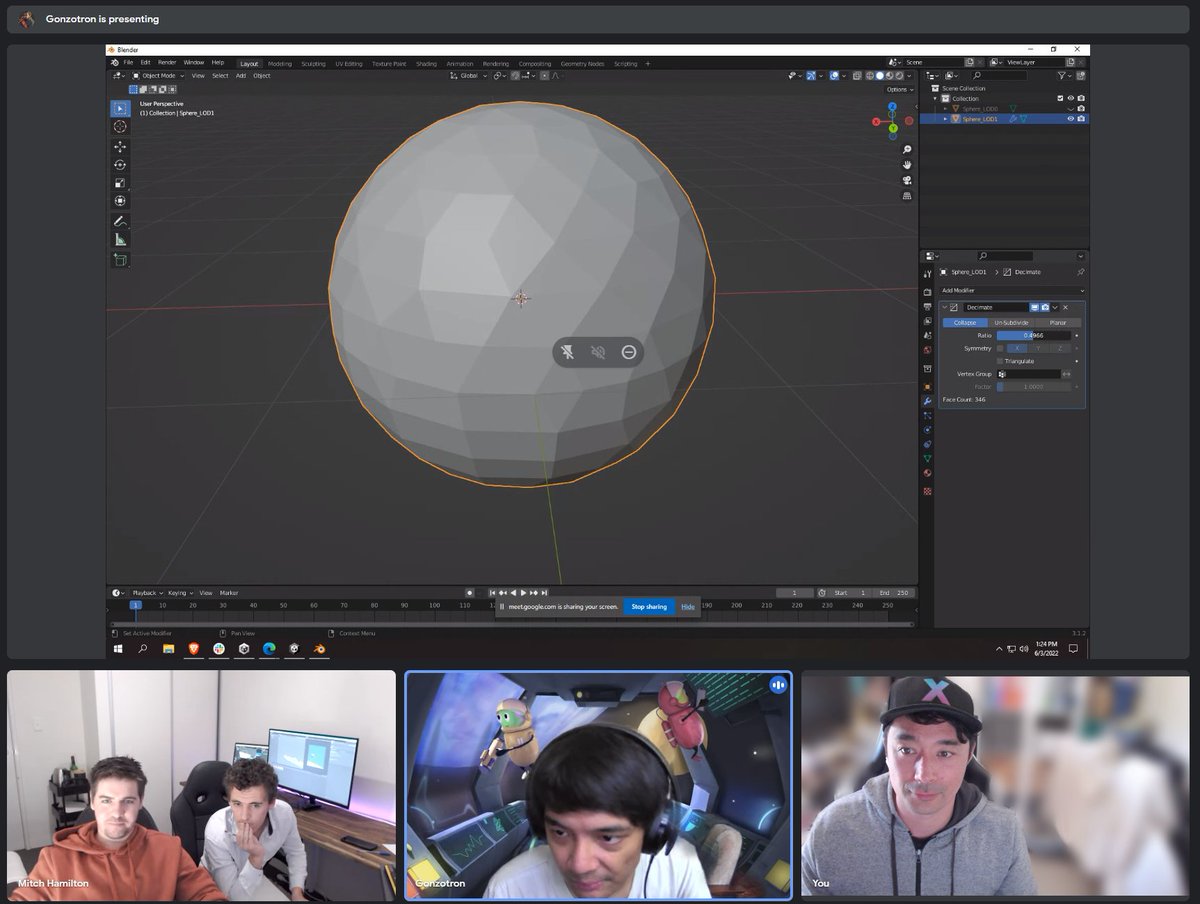Open the Tool properties tab
Viewport: 1200px width, 904px height.
click(927, 273)
